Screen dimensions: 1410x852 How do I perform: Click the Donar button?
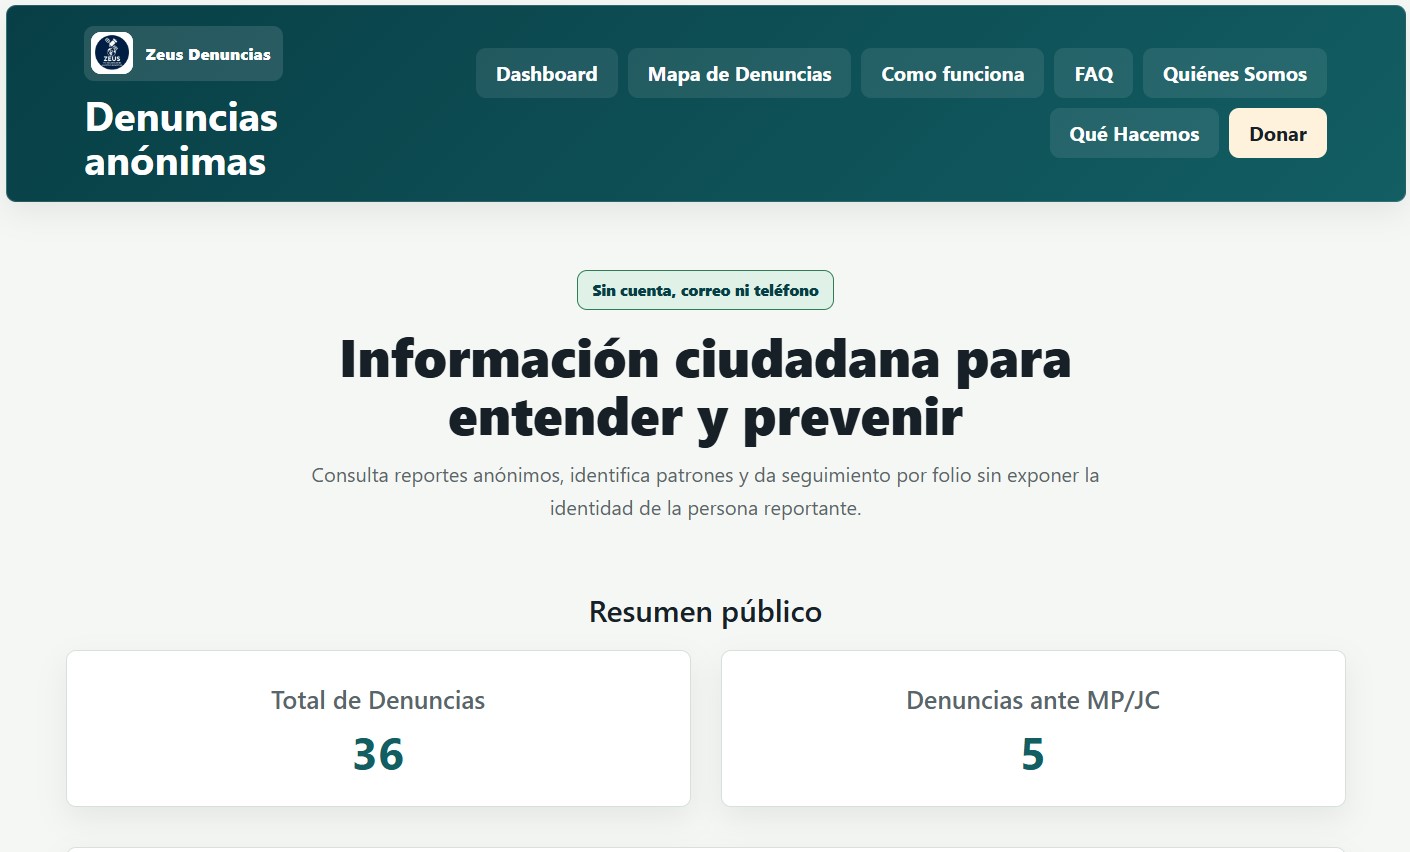1278,134
